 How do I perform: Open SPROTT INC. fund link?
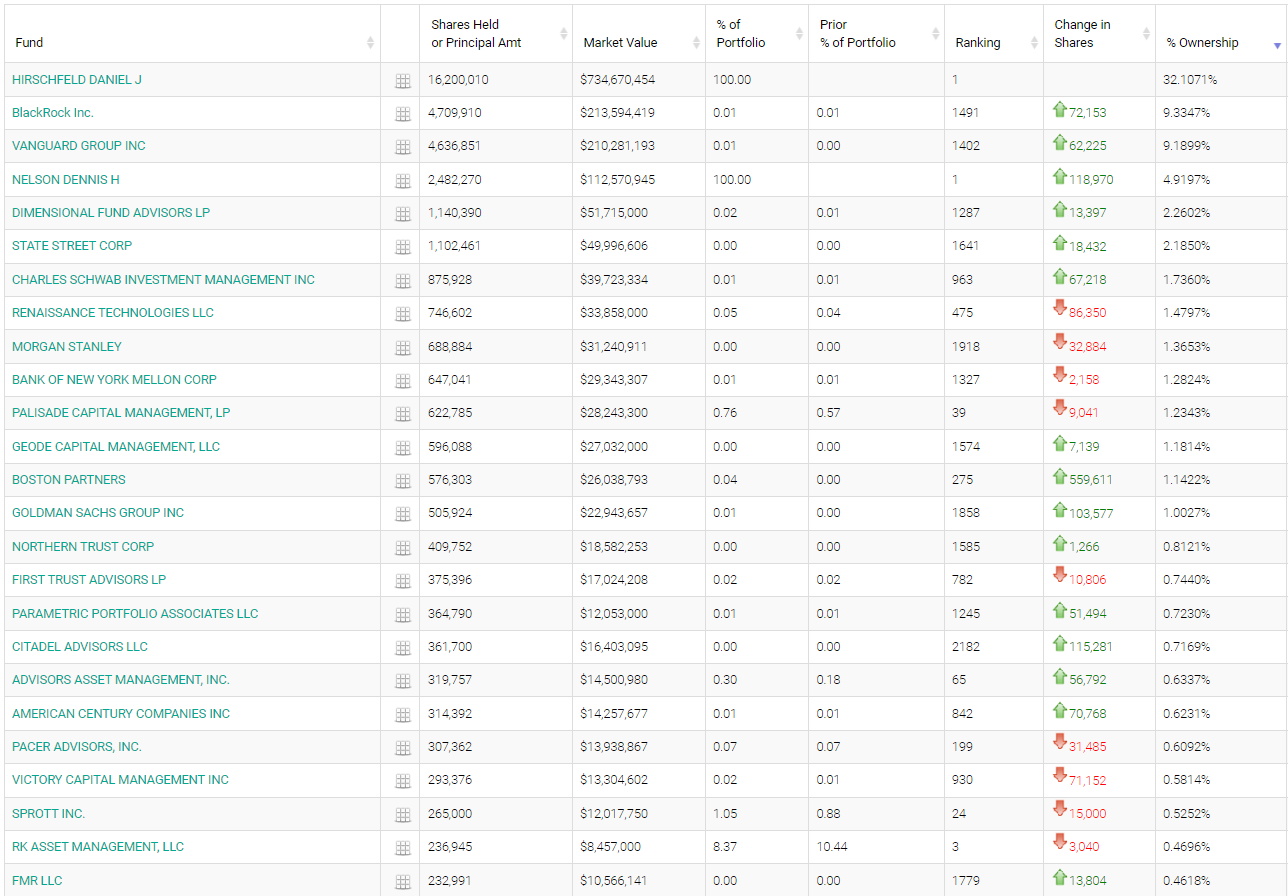[49, 813]
